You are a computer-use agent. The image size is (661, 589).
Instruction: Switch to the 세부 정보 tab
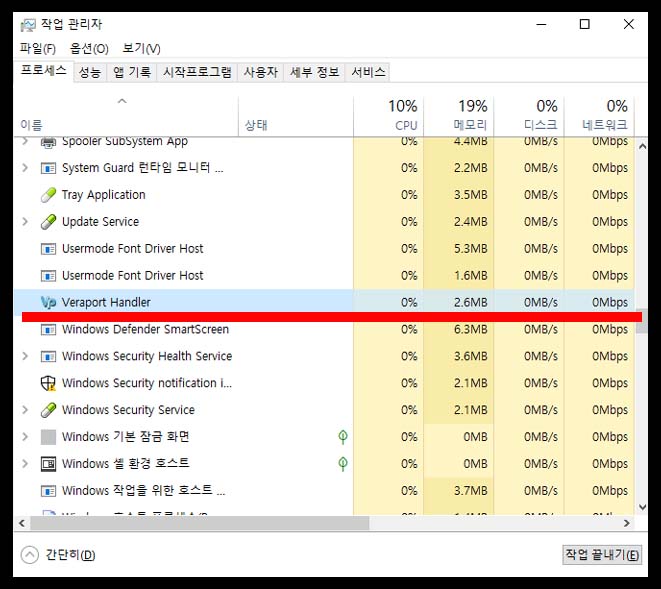[x=314, y=73]
